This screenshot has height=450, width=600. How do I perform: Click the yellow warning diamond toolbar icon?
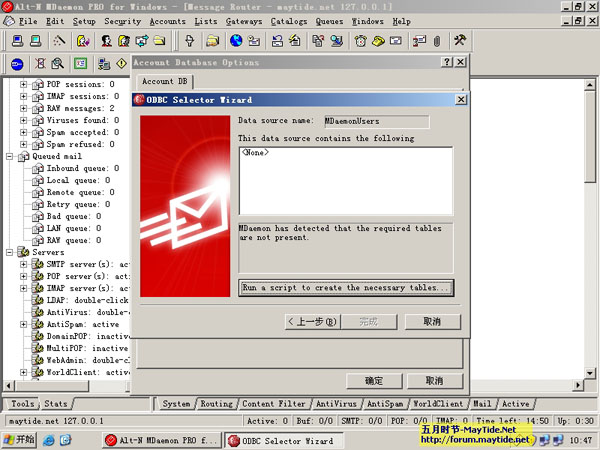[x=119, y=63]
